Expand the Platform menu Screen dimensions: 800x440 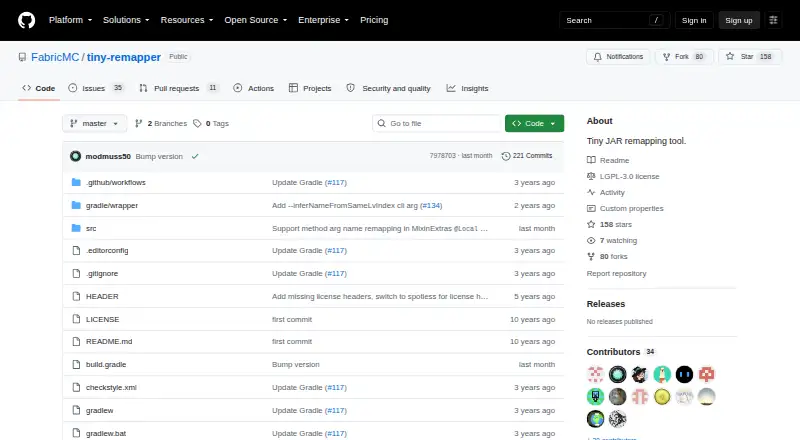pyautogui.click(x=70, y=20)
